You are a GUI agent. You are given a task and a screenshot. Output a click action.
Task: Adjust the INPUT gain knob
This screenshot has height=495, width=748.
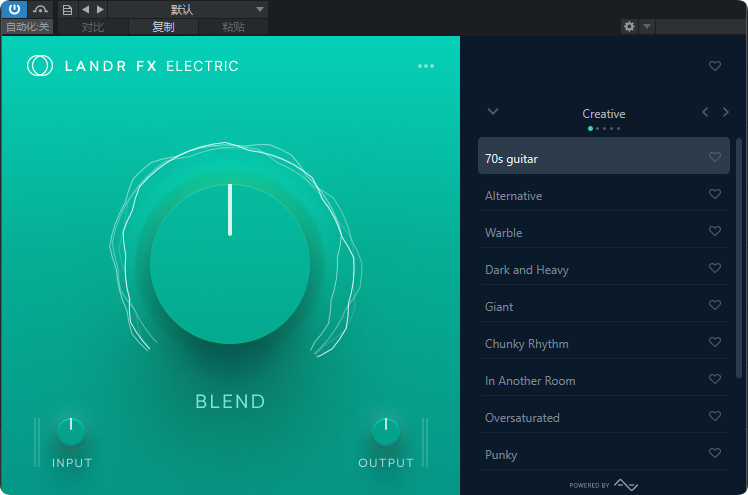71,432
